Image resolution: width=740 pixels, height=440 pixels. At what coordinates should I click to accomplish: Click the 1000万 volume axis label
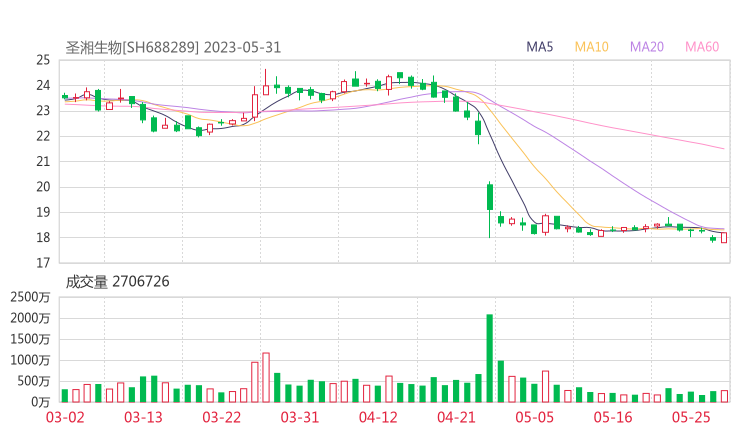[30, 360]
